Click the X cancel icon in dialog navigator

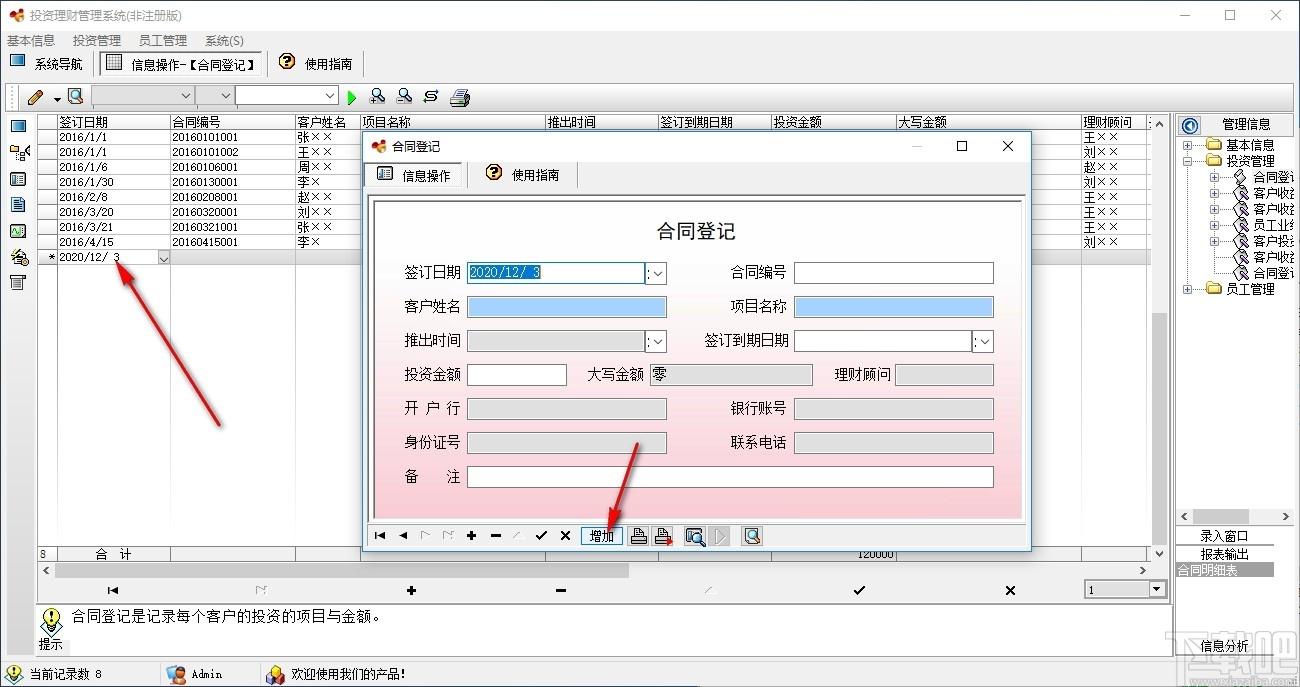565,536
